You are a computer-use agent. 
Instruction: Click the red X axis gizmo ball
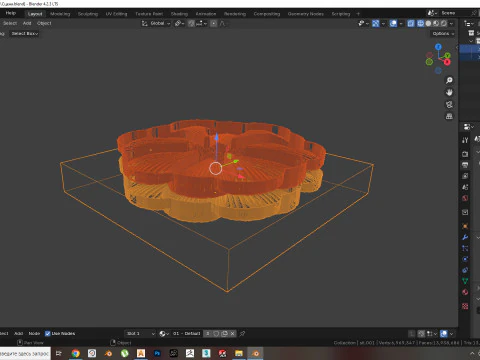(447, 62)
